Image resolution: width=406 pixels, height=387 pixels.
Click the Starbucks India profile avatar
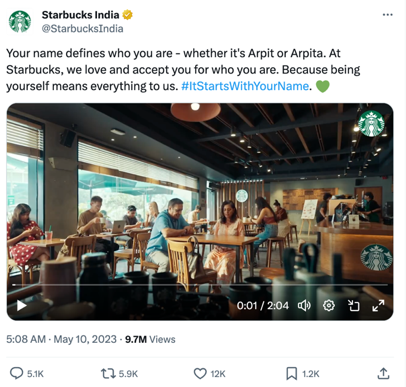(x=20, y=22)
